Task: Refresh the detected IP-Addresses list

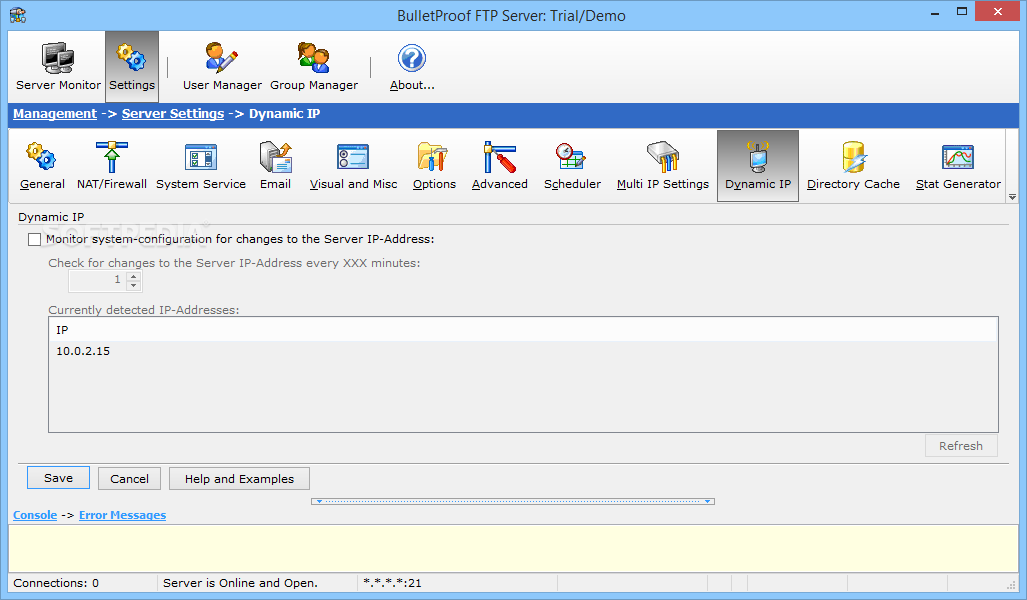Action: coord(961,446)
